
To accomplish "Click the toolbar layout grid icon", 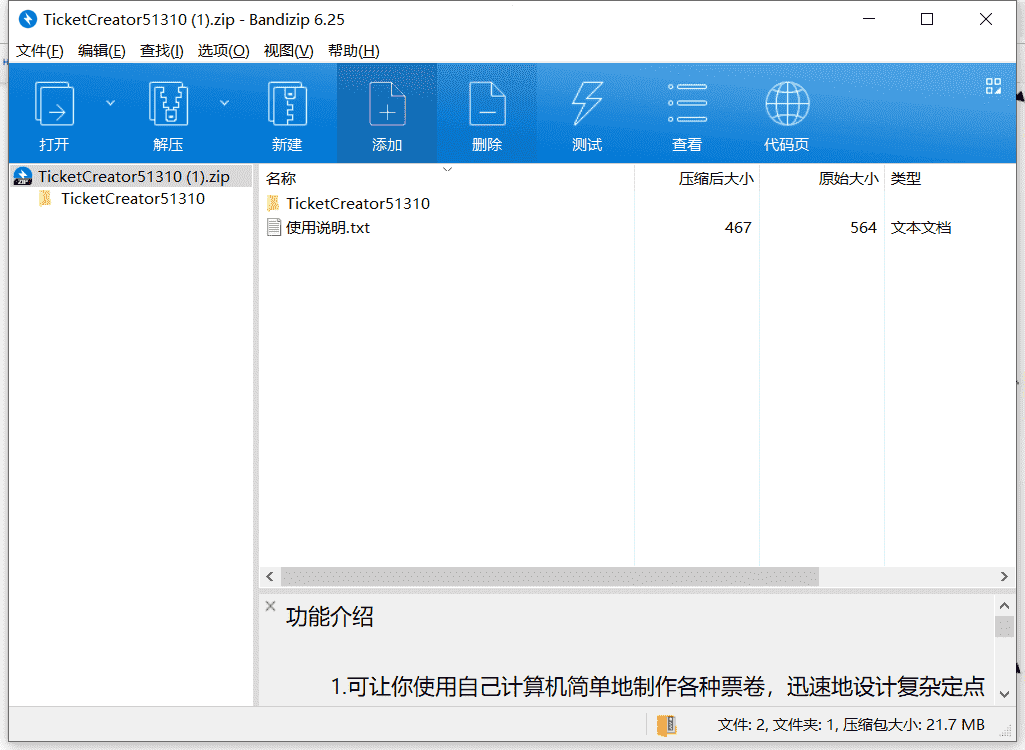I will 993,86.
